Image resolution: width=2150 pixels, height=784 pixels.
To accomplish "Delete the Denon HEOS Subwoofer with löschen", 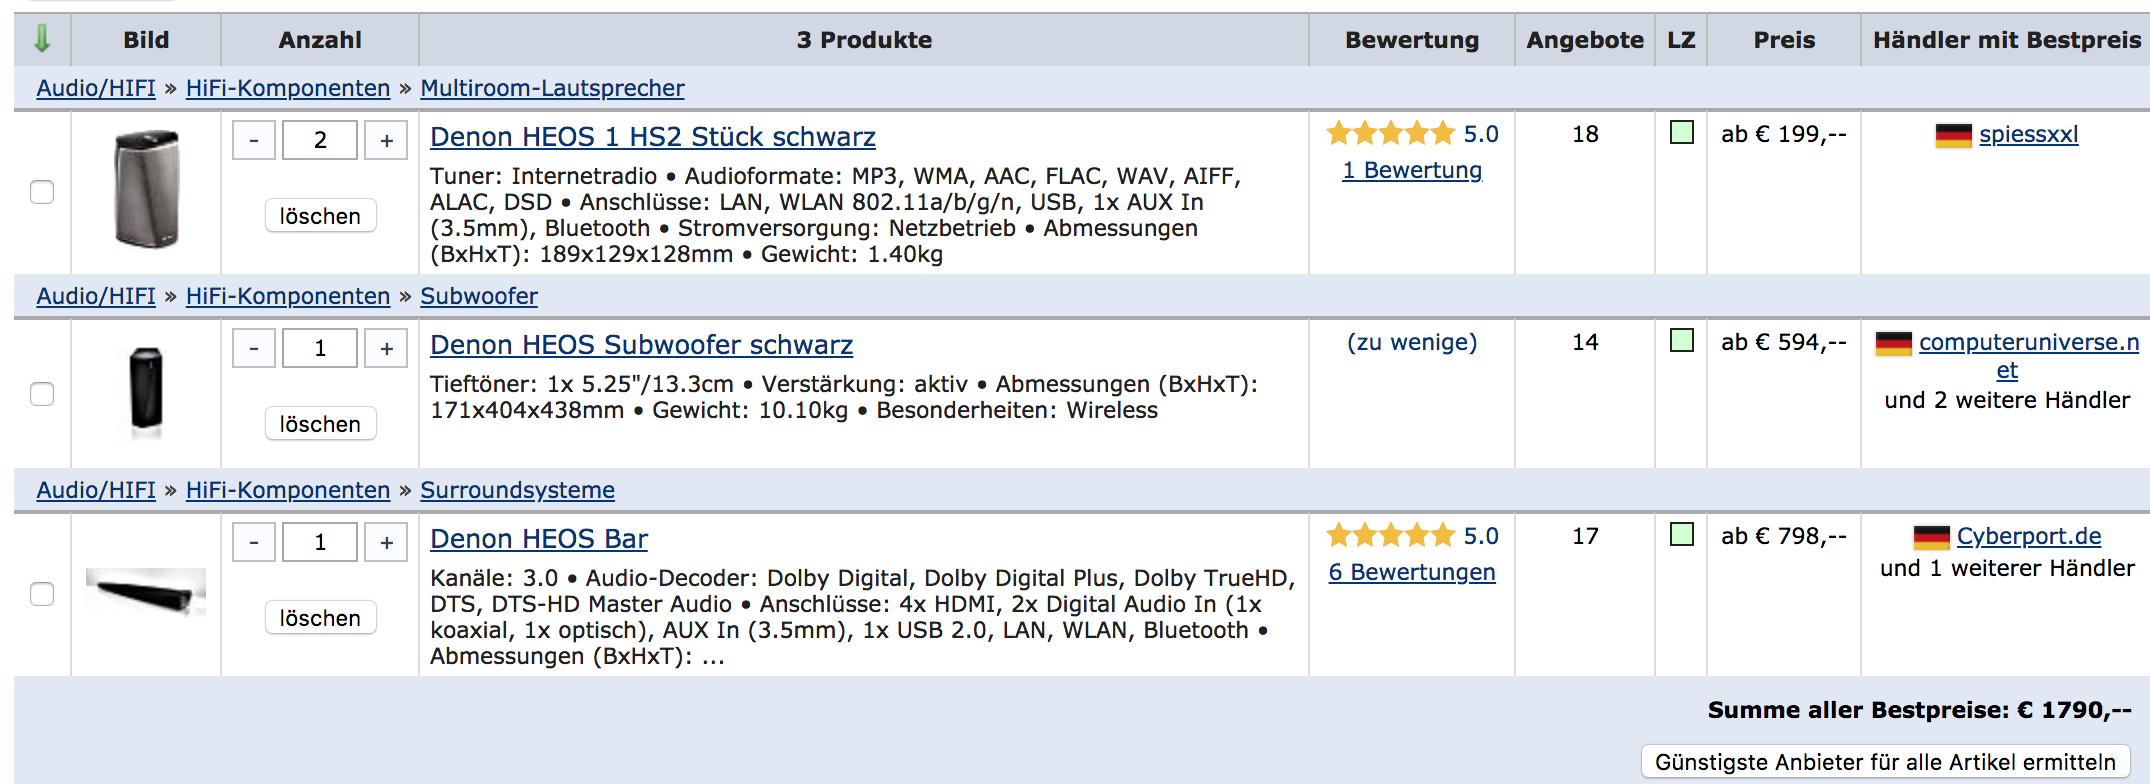I will (320, 424).
